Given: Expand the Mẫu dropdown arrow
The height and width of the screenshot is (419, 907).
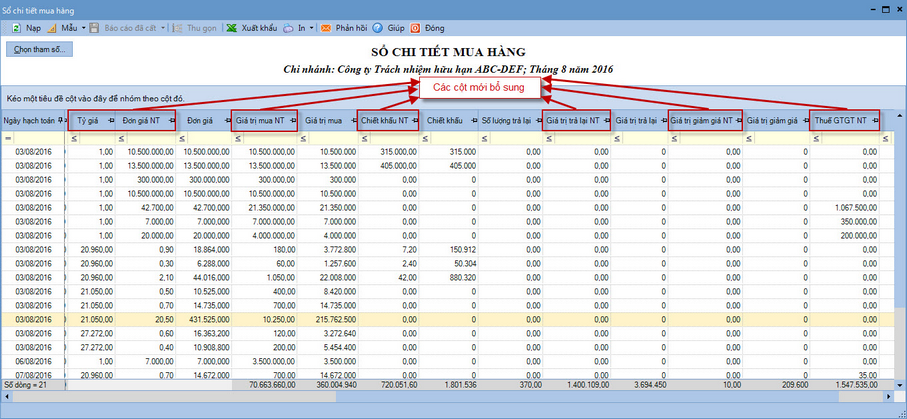Looking at the screenshot, I should [x=83, y=28].
